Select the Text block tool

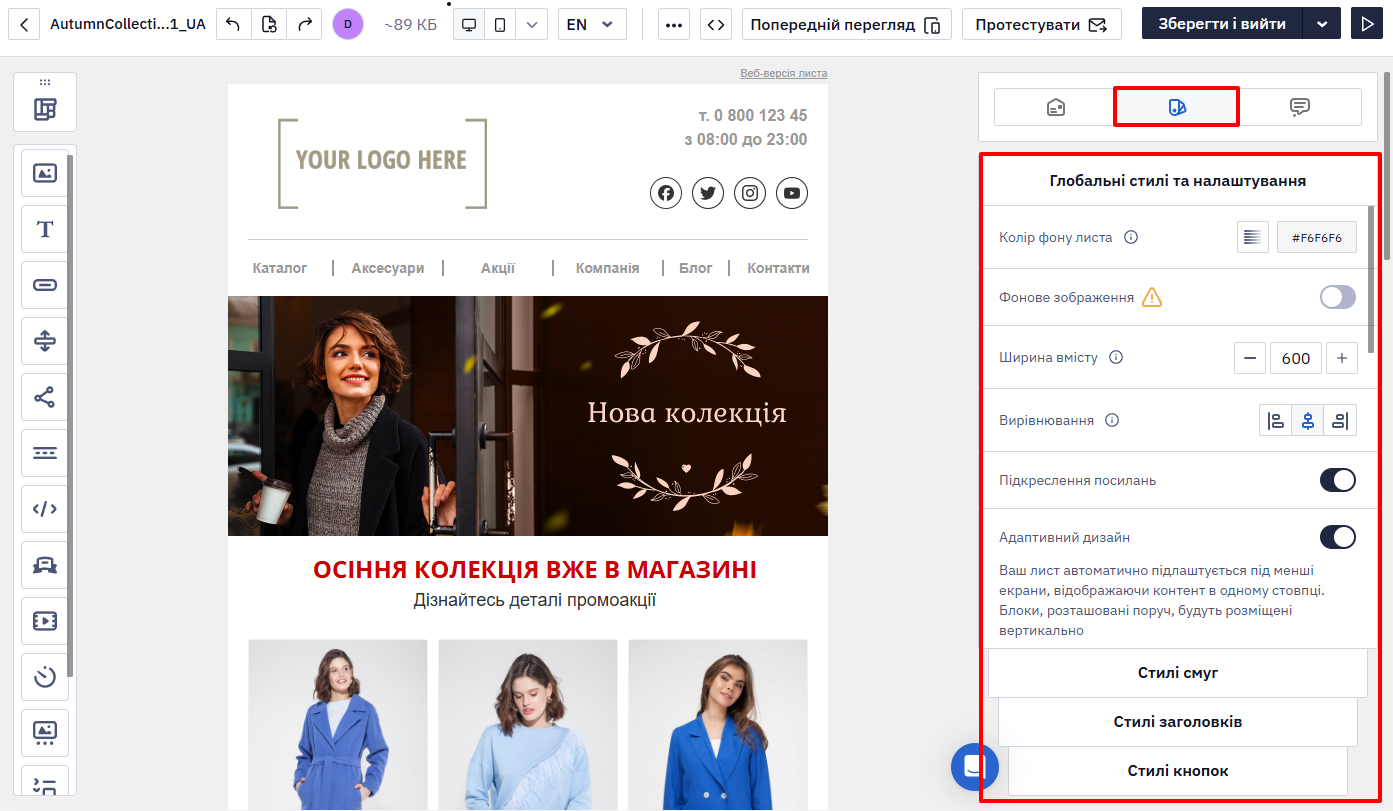(45, 229)
